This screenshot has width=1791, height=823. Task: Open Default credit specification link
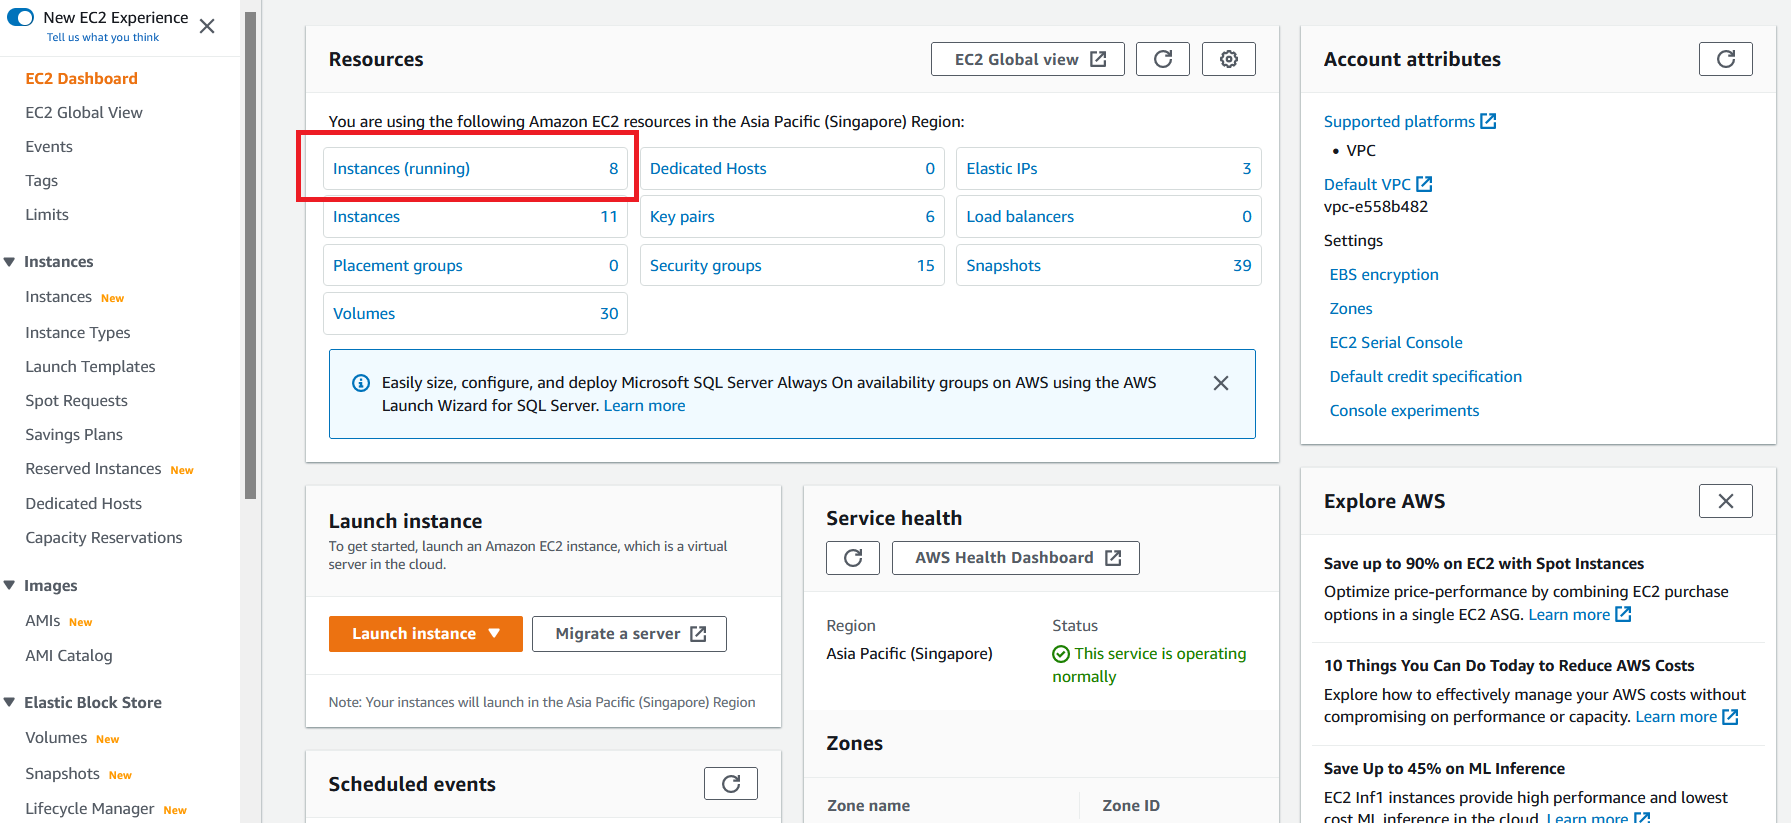click(1426, 377)
